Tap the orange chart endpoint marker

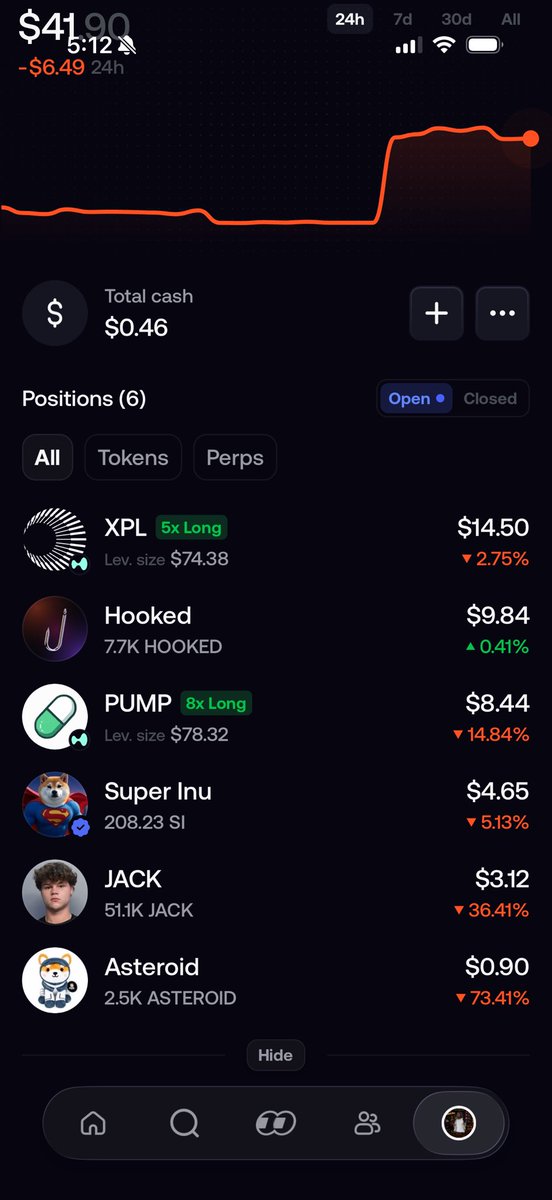[531, 138]
